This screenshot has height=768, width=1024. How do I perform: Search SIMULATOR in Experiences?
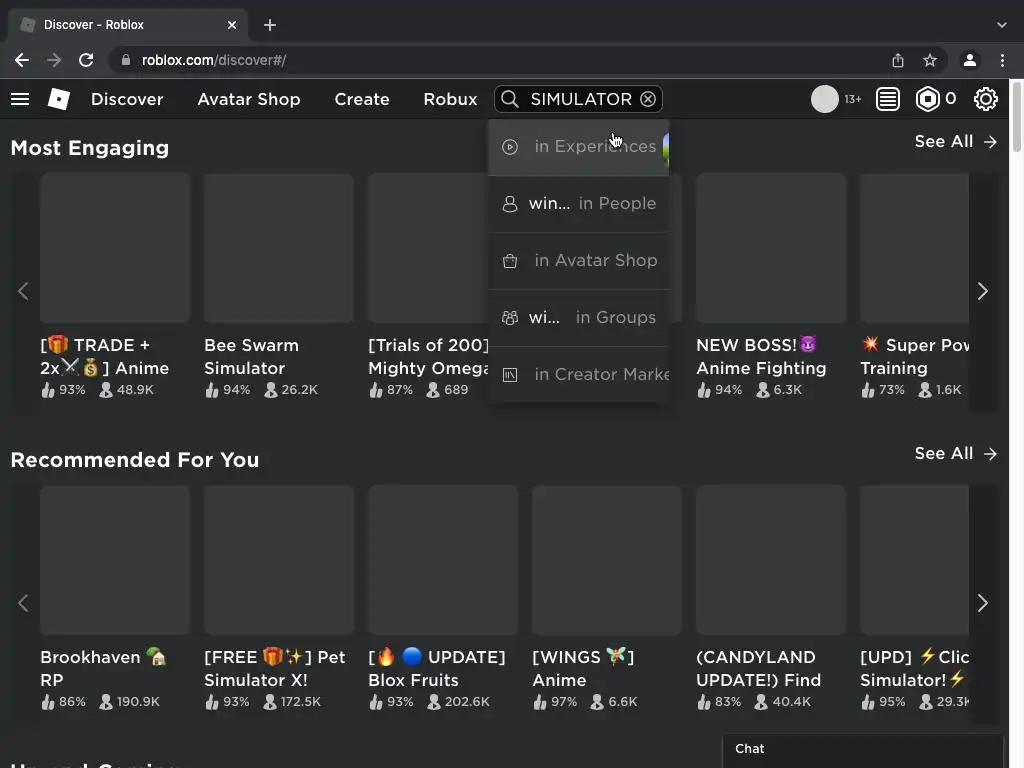click(x=579, y=147)
